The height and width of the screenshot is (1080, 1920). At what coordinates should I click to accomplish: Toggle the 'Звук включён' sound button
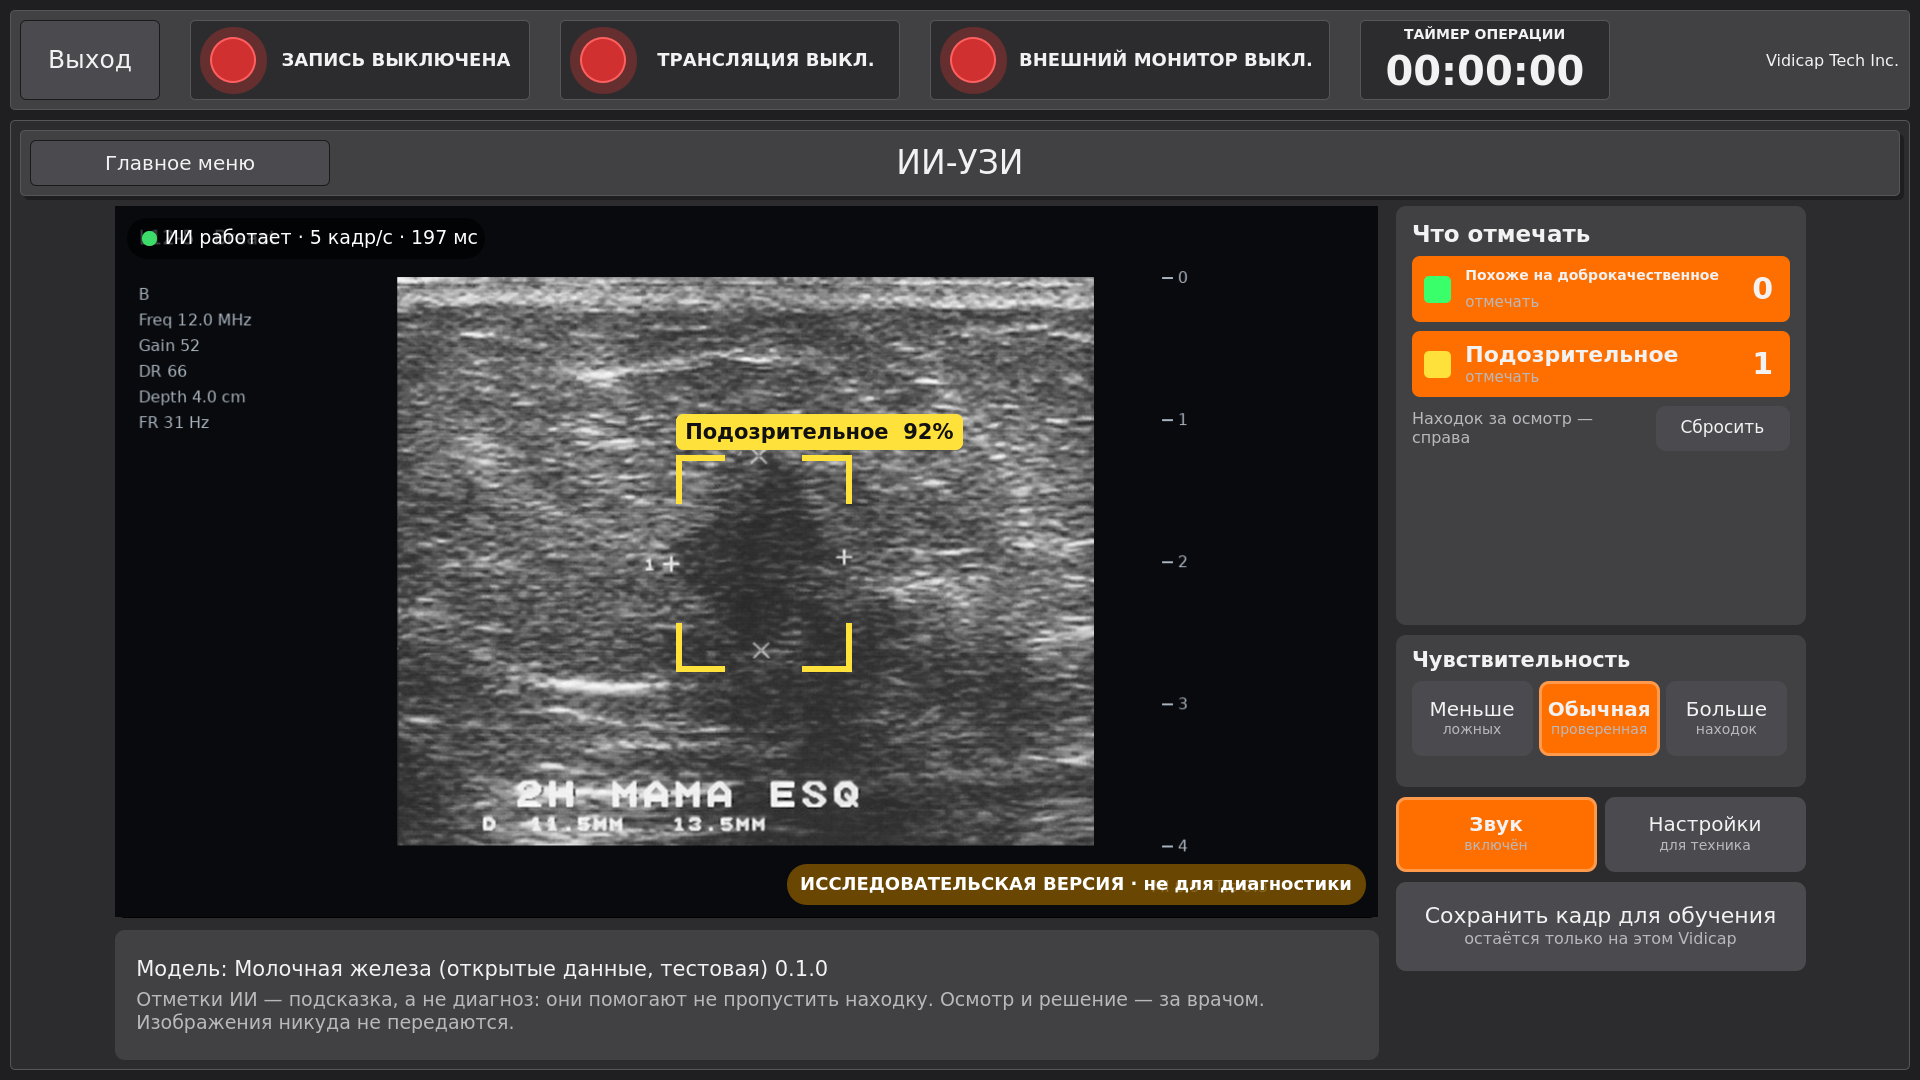1496,834
